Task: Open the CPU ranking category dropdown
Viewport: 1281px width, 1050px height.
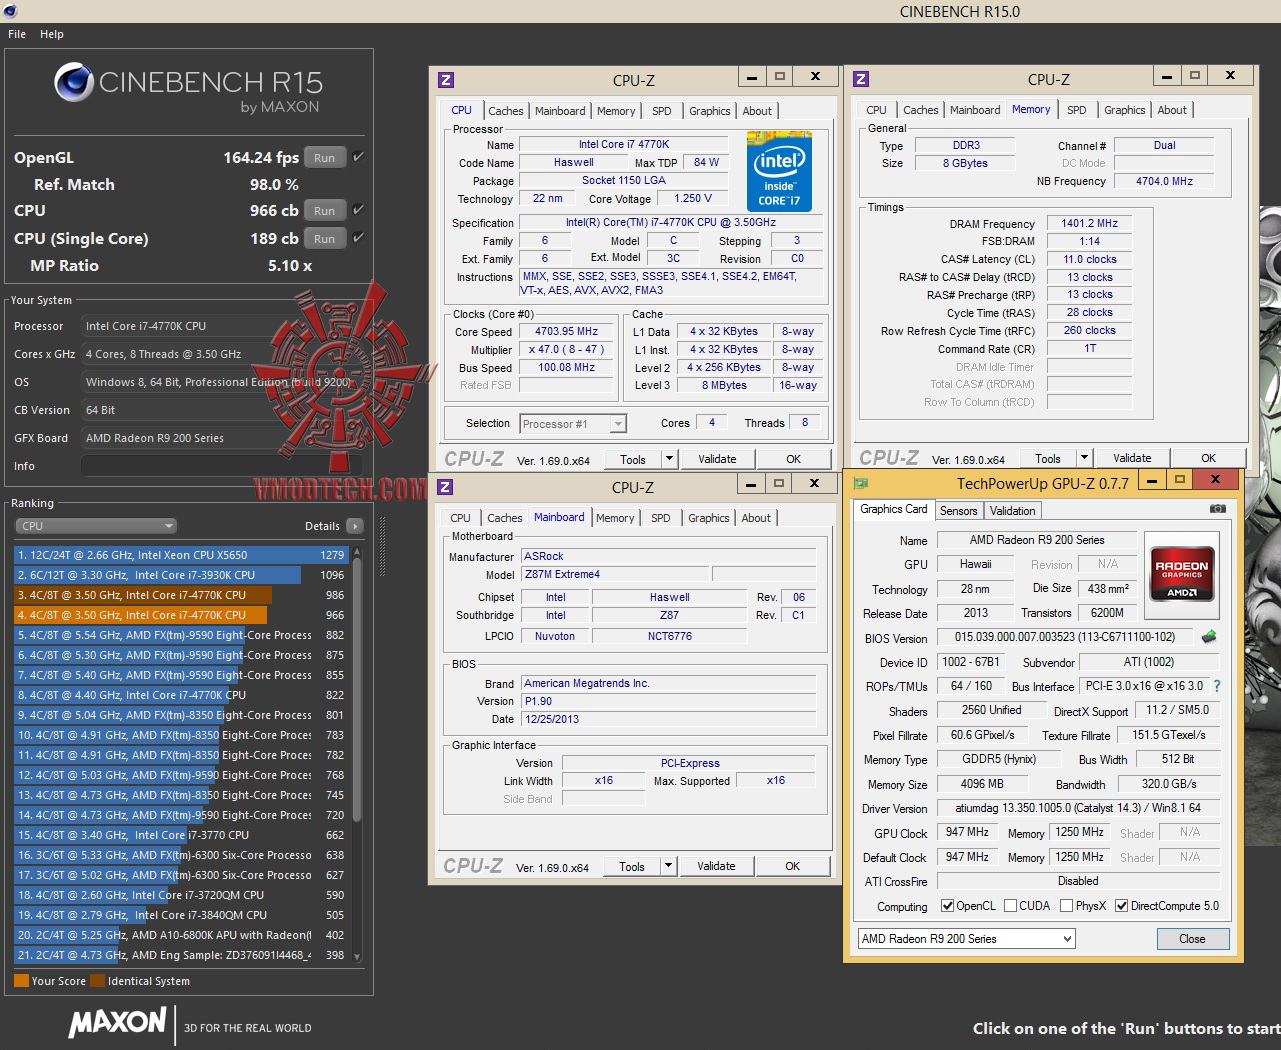Action: pos(96,526)
